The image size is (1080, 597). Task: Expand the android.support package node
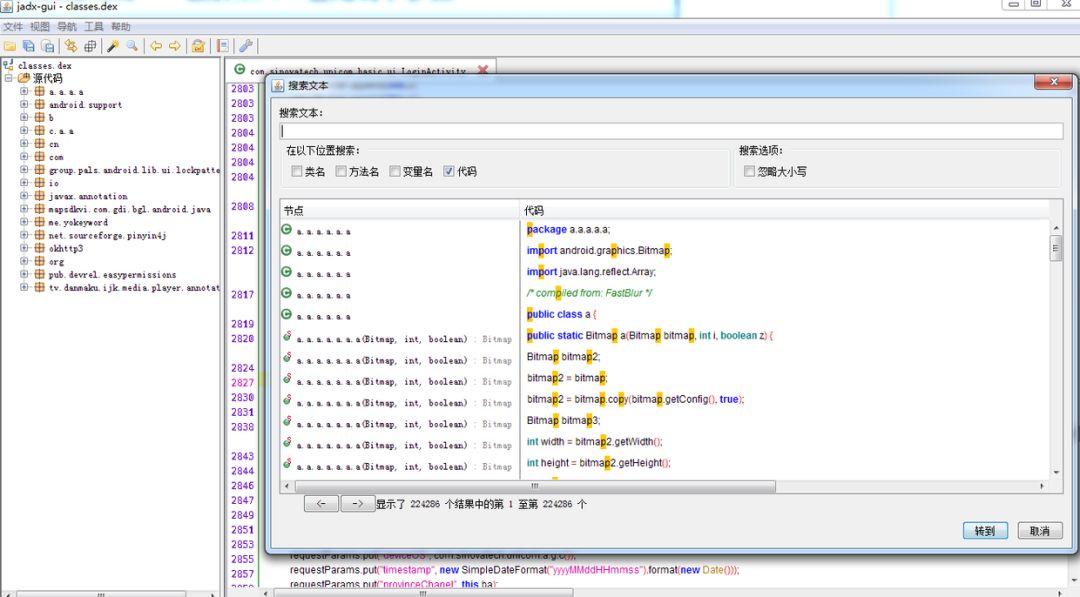click(24, 104)
